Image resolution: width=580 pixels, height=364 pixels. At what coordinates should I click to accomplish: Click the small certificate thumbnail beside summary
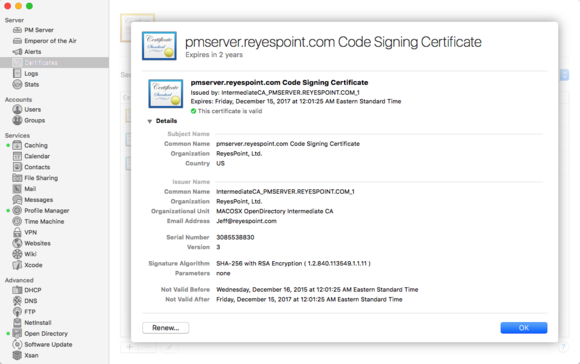[166, 94]
